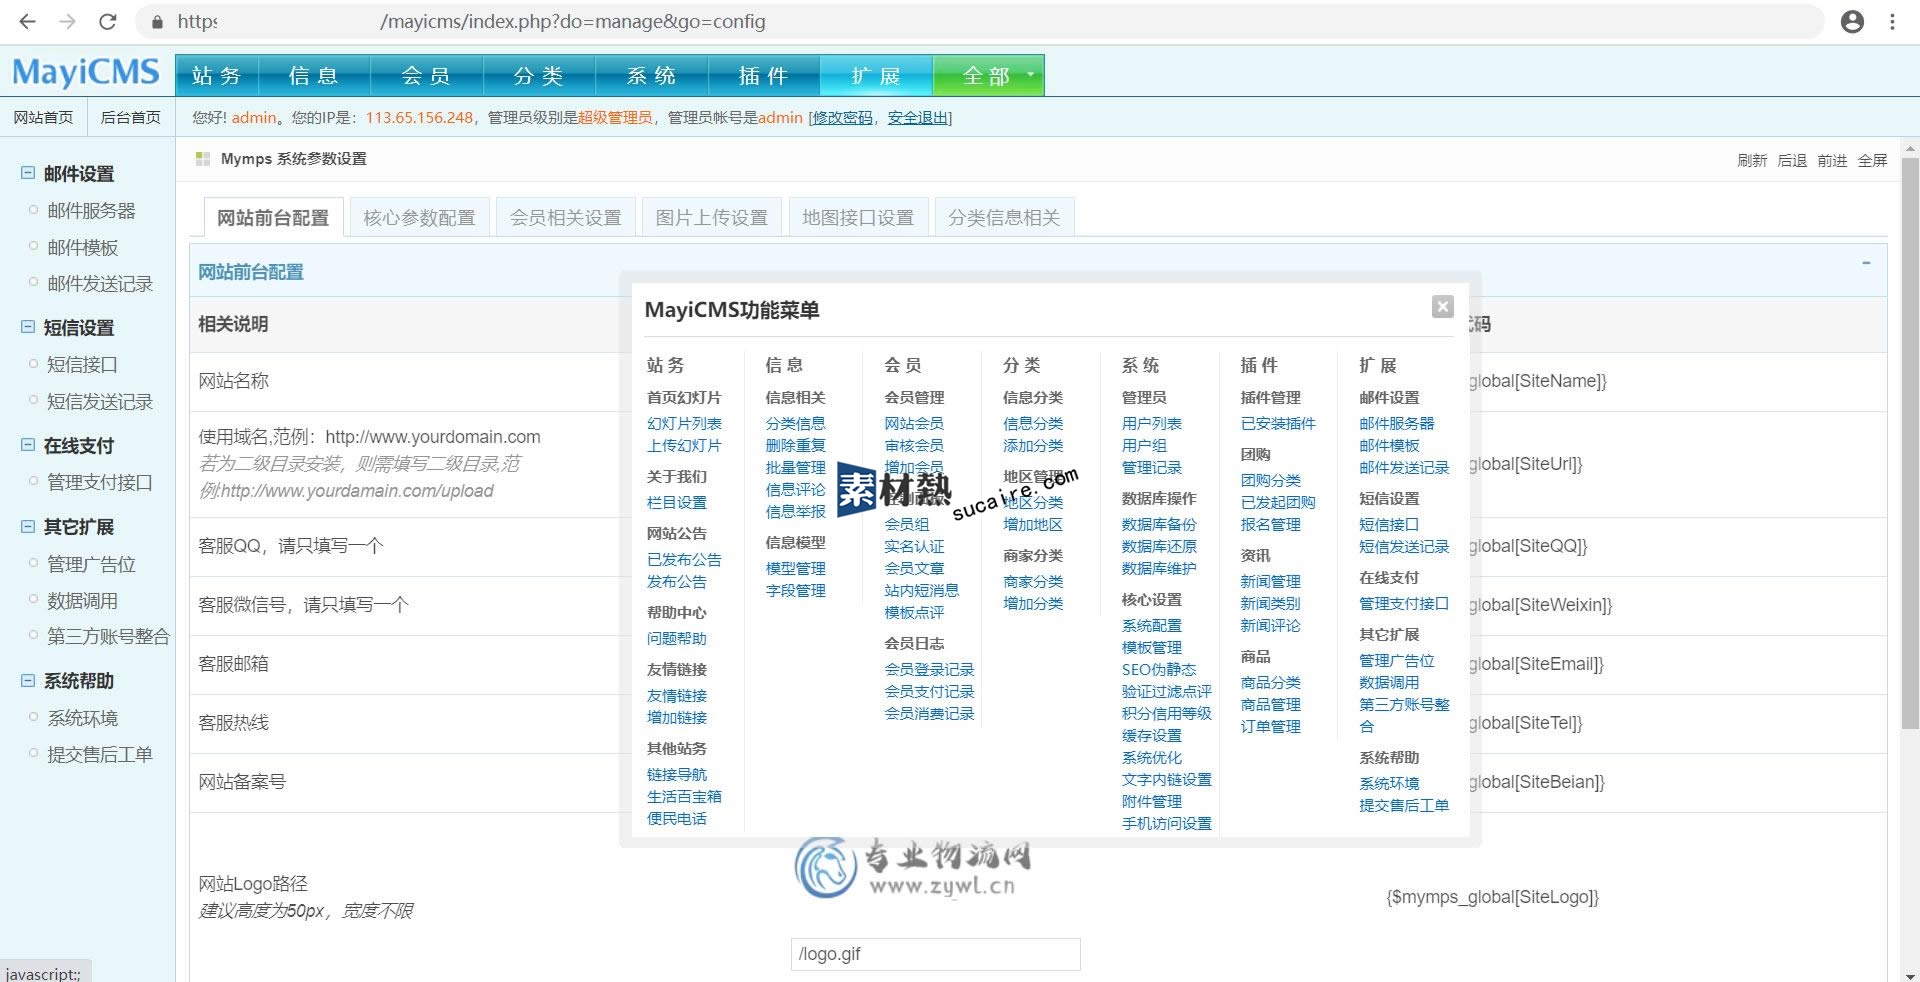Click the page vertical scrollbar
Image resolution: width=1920 pixels, height=982 pixels.
click(1910, 443)
